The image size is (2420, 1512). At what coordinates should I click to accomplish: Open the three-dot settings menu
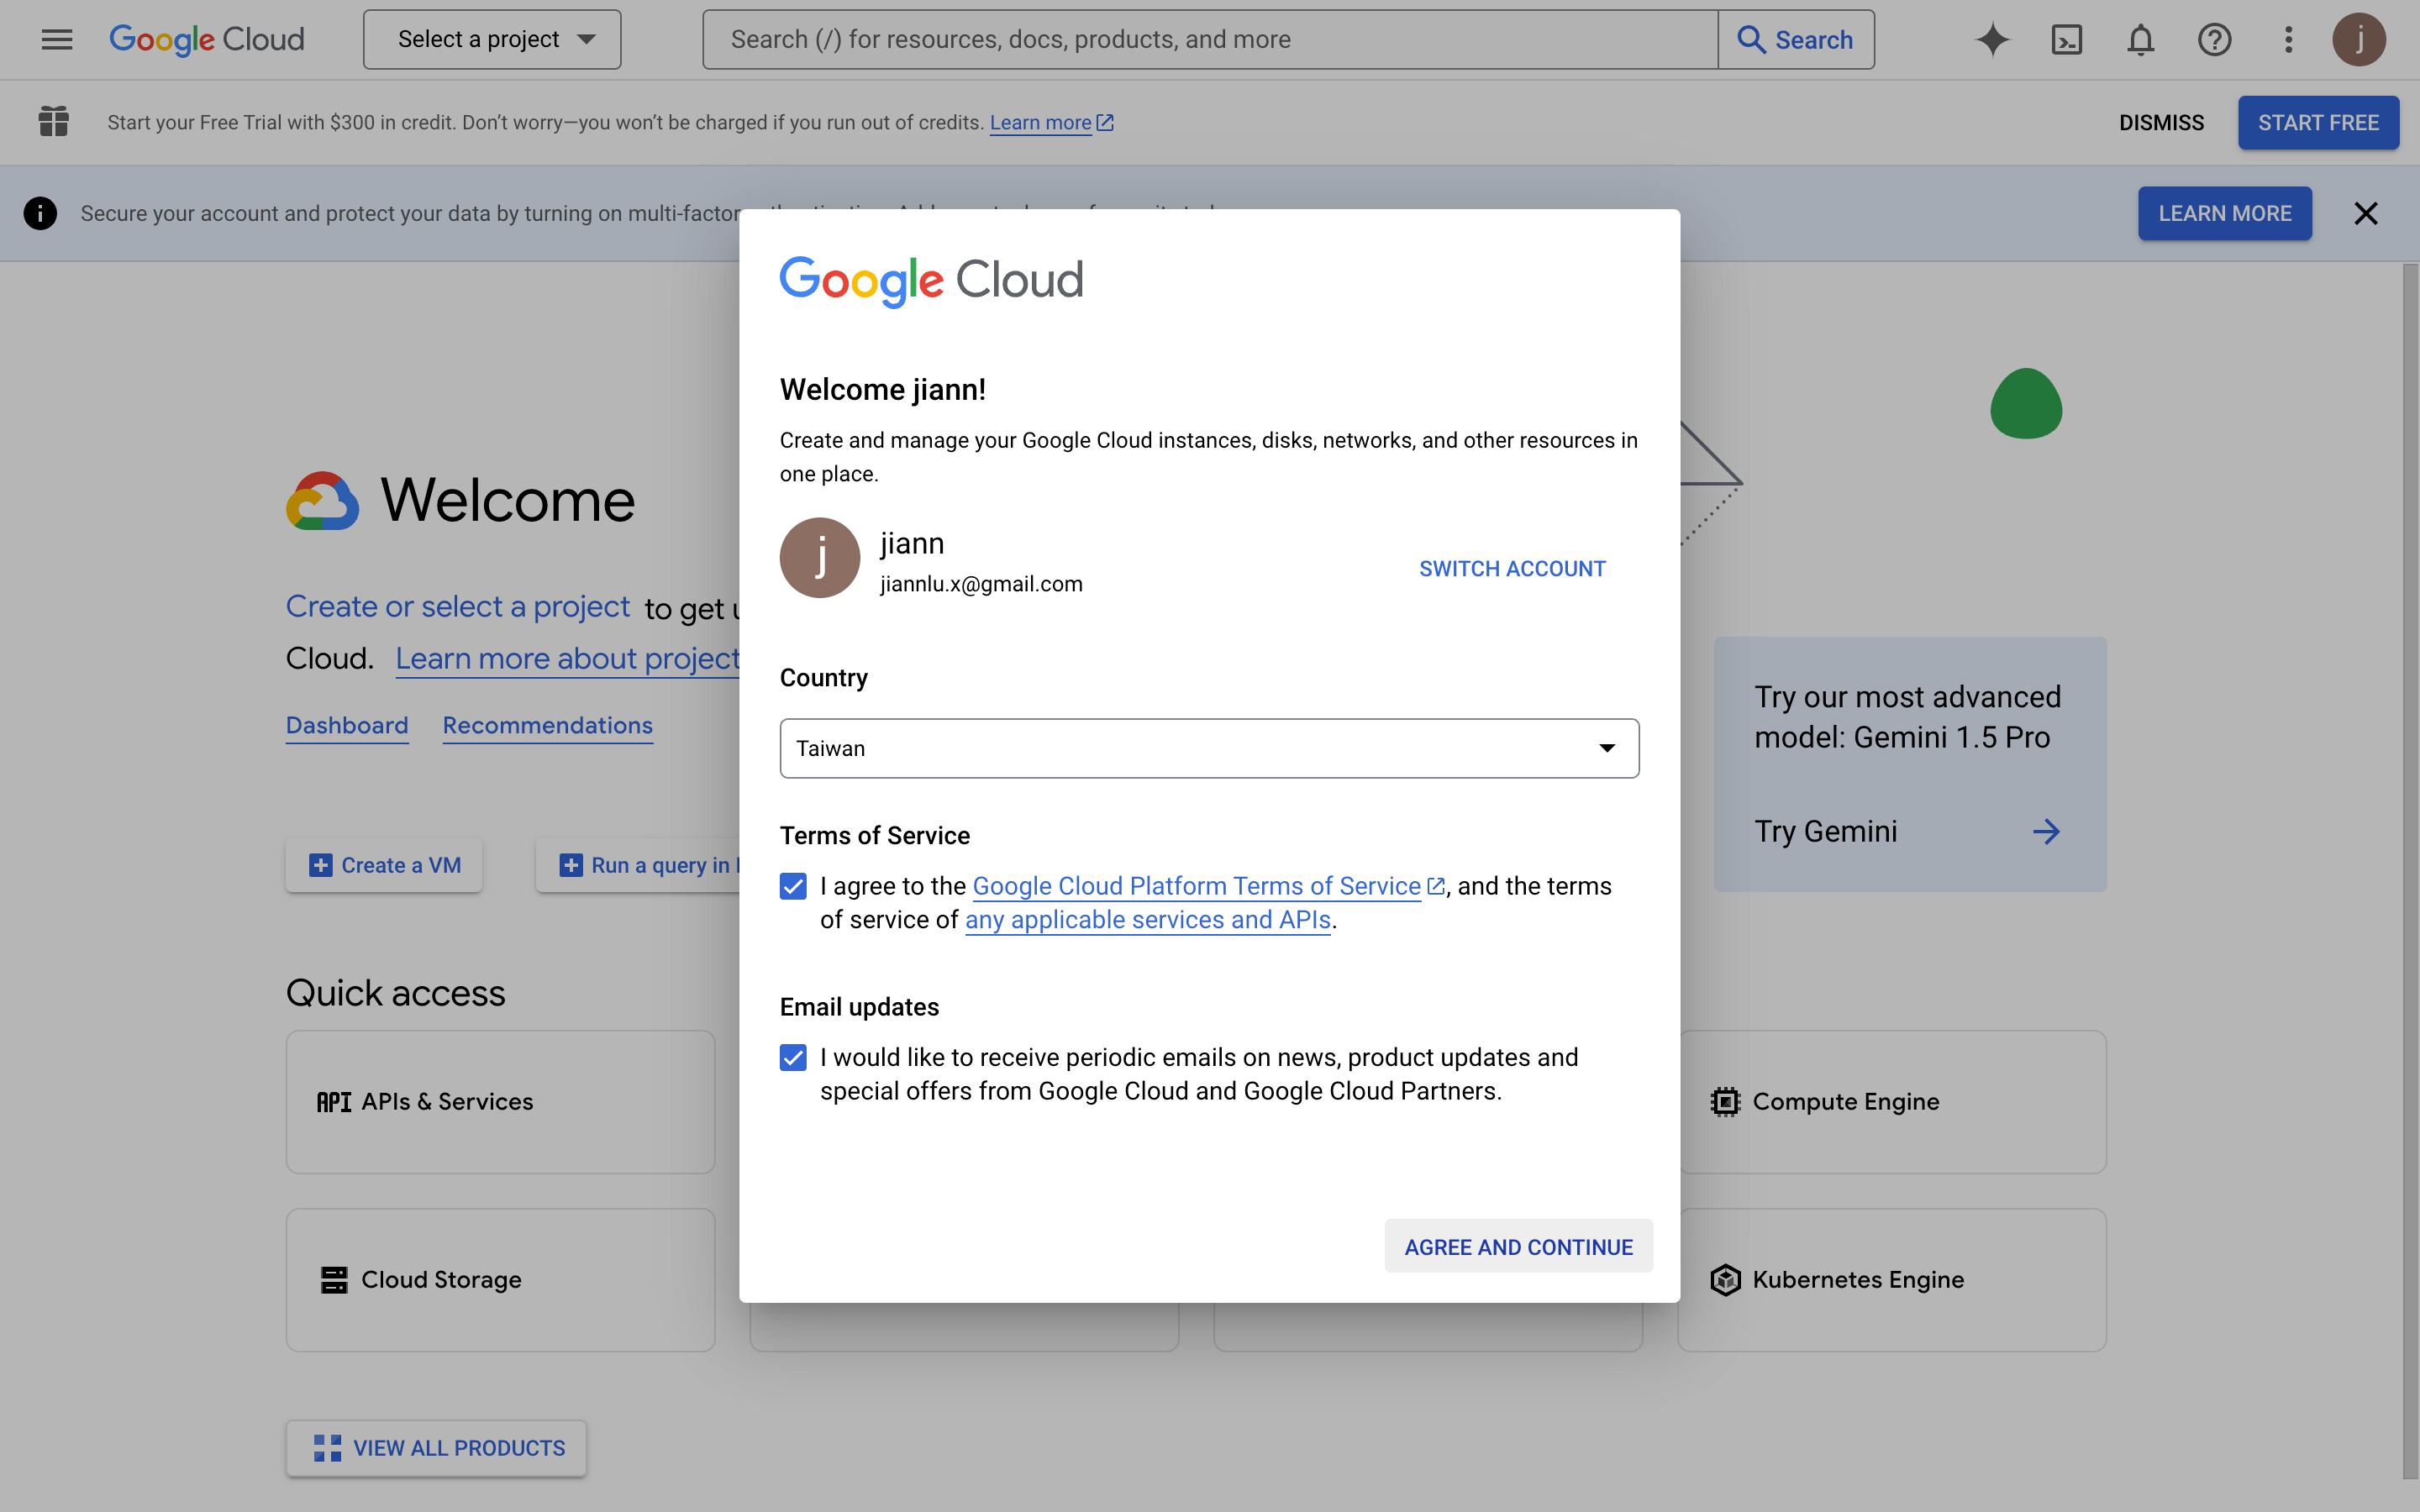pos(2288,40)
